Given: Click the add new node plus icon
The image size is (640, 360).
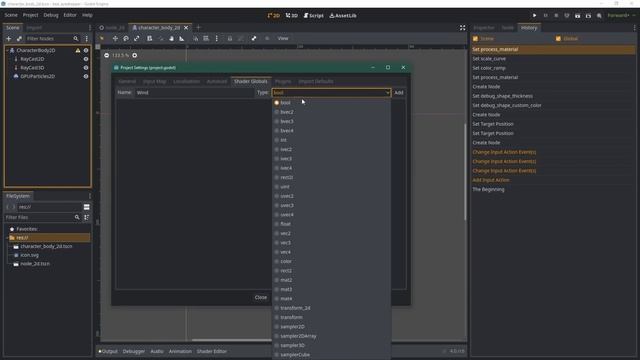Looking at the screenshot, I should point(9,38).
